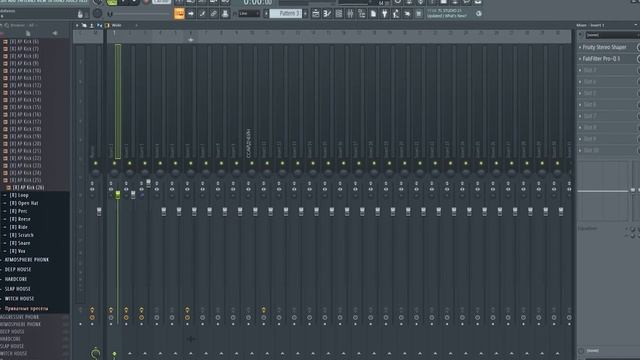Click the icon right of What's New text

479,13
